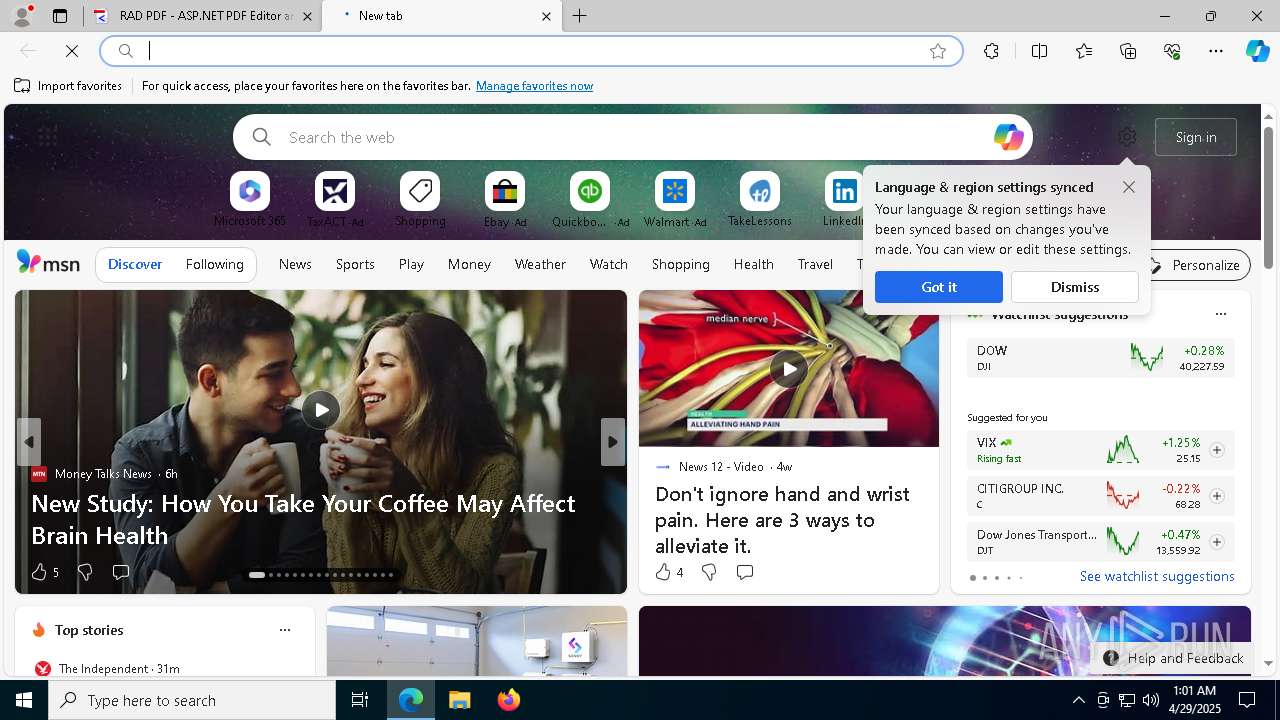Viewport: 1280px width, 720px height.
Task: Open the Money category
Action: (x=469, y=264)
